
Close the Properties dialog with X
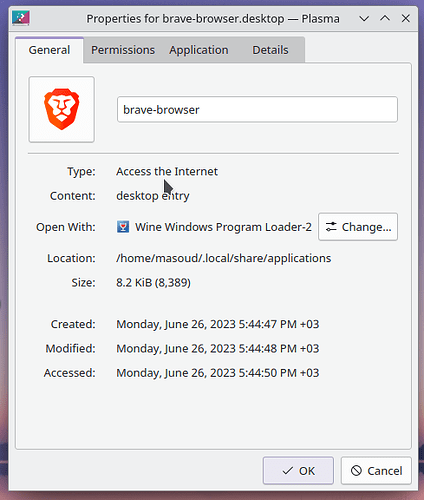406,18
